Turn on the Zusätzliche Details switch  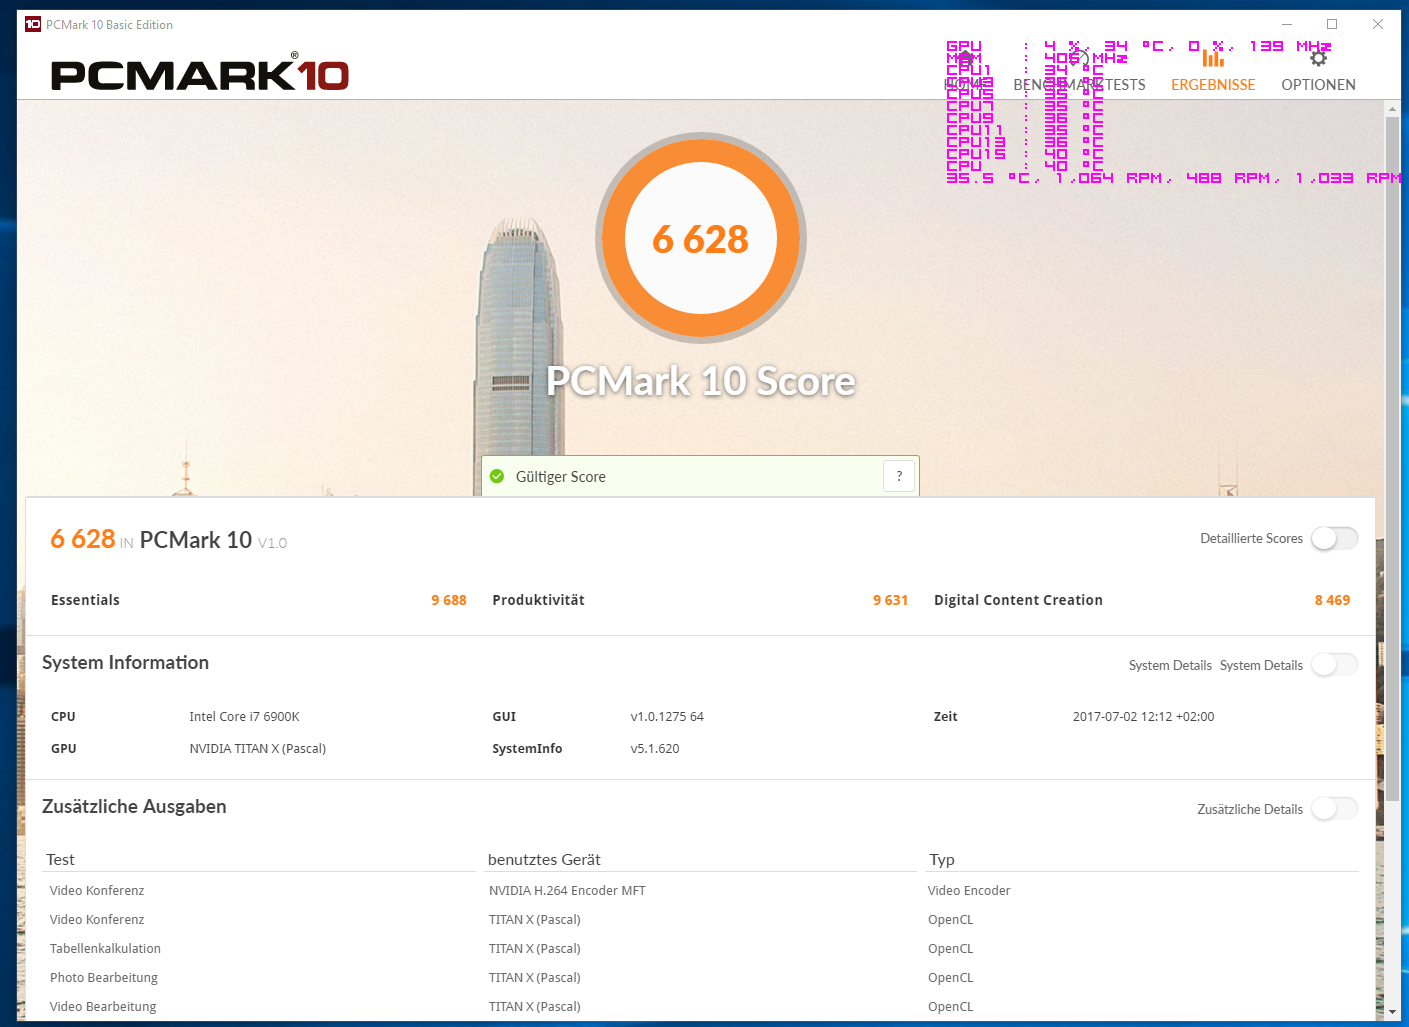tap(1334, 809)
